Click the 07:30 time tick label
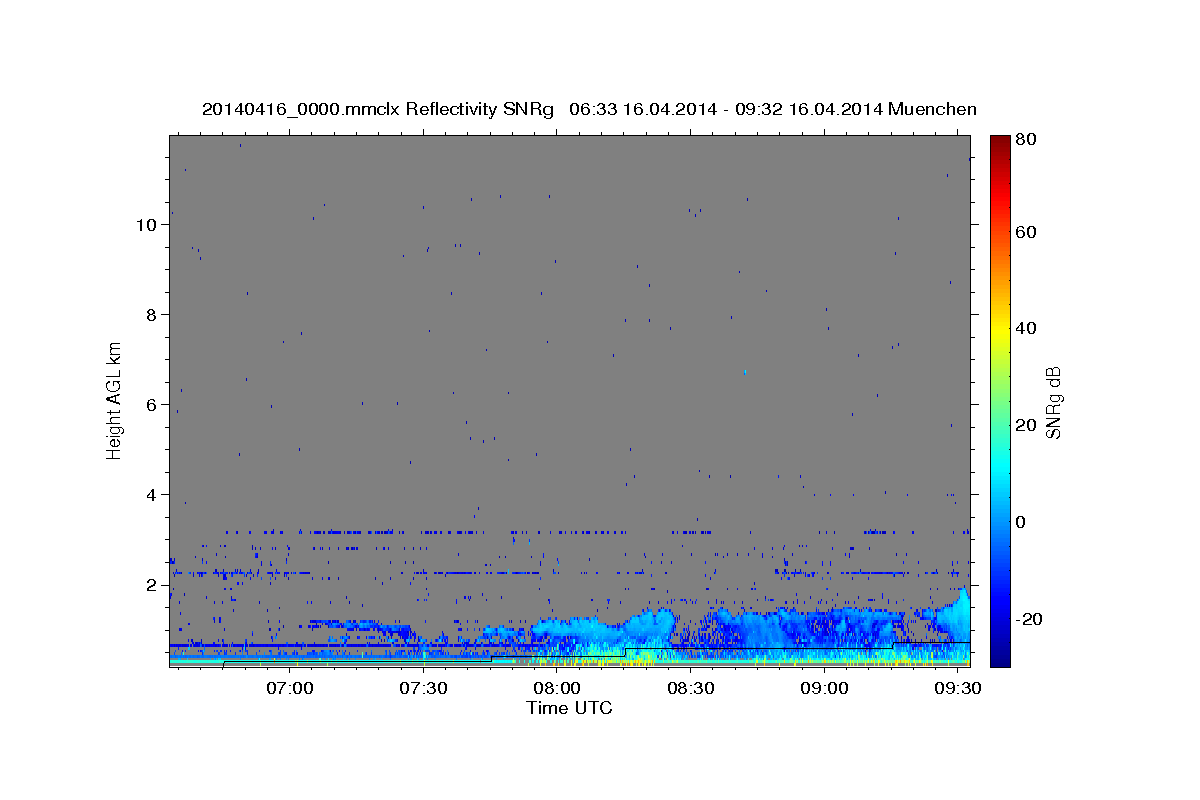The height and width of the screenshot is (800, 1200). pos(424,689)
